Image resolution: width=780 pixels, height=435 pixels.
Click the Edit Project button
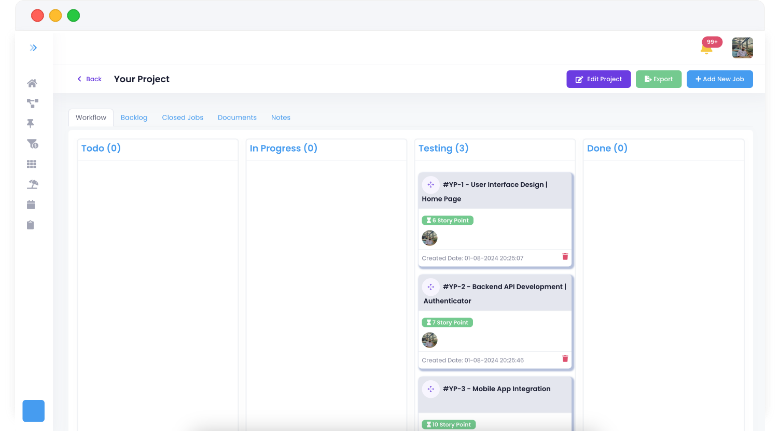598,79
